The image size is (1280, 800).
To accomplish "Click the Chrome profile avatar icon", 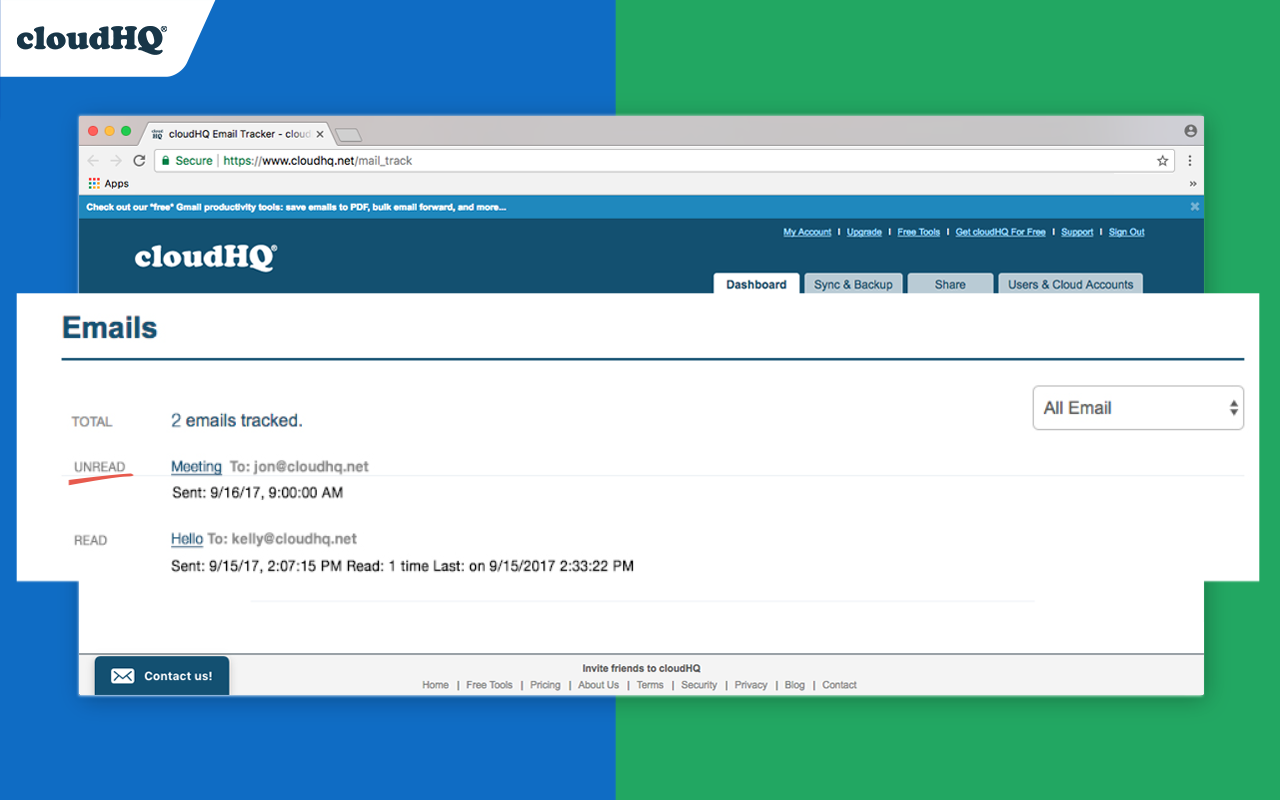I will click(1190, 131).
